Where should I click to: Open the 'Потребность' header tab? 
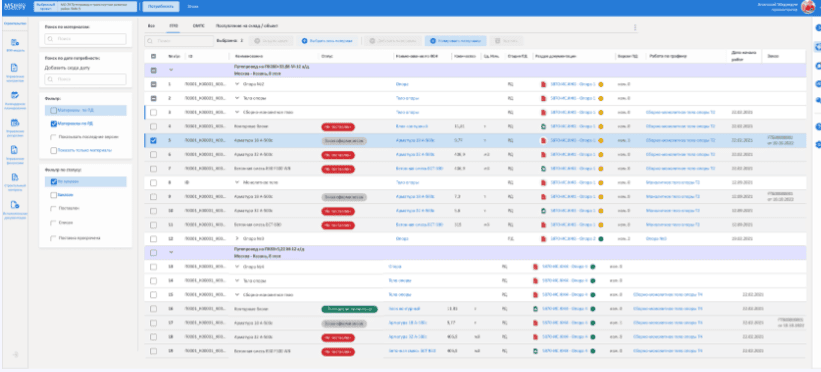[x=161, y=6]
